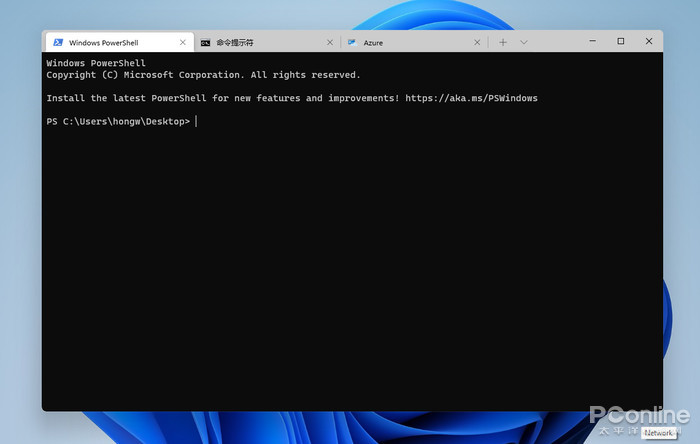The width and height of the screenshot is (700, 444).
Task: Click the Azure cloud shell tab icon
Action: (352, 42)
